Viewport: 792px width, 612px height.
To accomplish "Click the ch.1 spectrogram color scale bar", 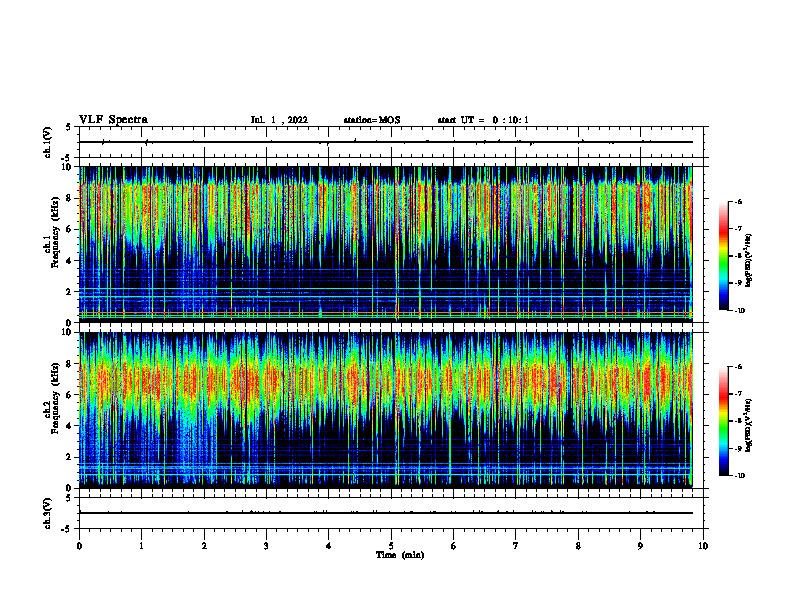I will (x=724, y=256).
